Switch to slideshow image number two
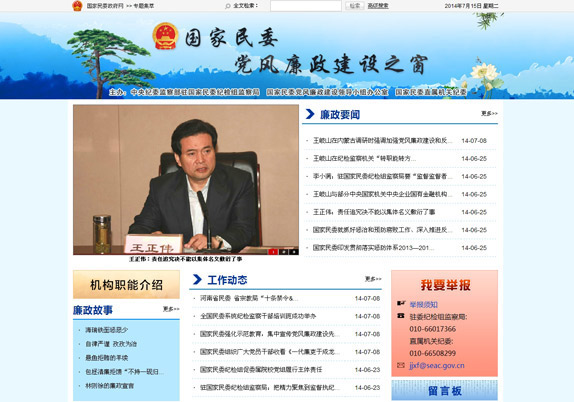 (x=283, y=252)
